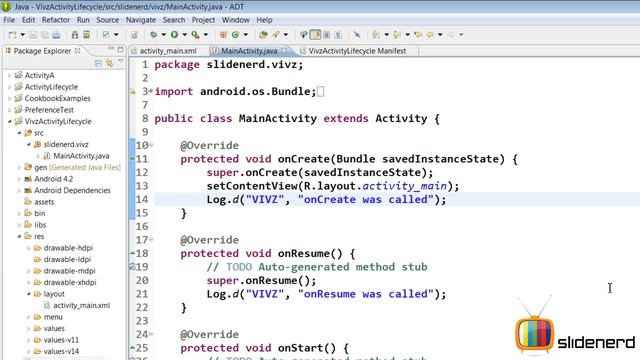640x360 pixels.
Task: Click the New Java Package icon
Action: coord(223,35)
